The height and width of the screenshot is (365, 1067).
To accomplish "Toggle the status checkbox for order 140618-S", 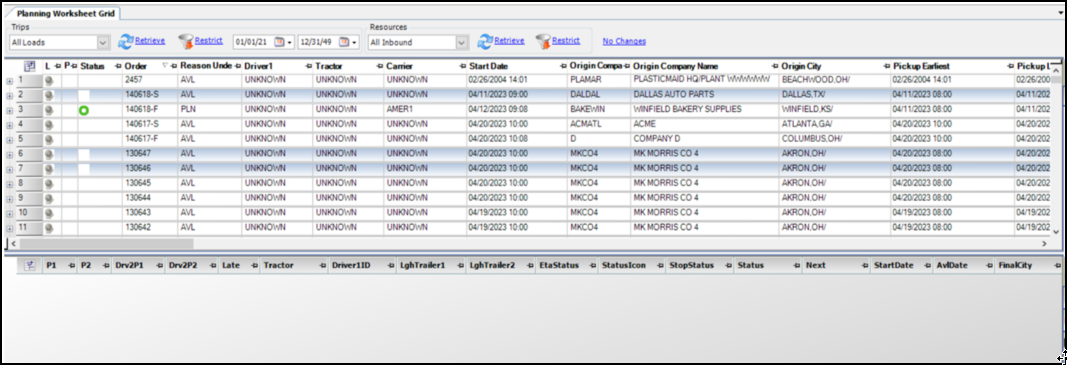I will pyautogui.click(x=84, y=95).
